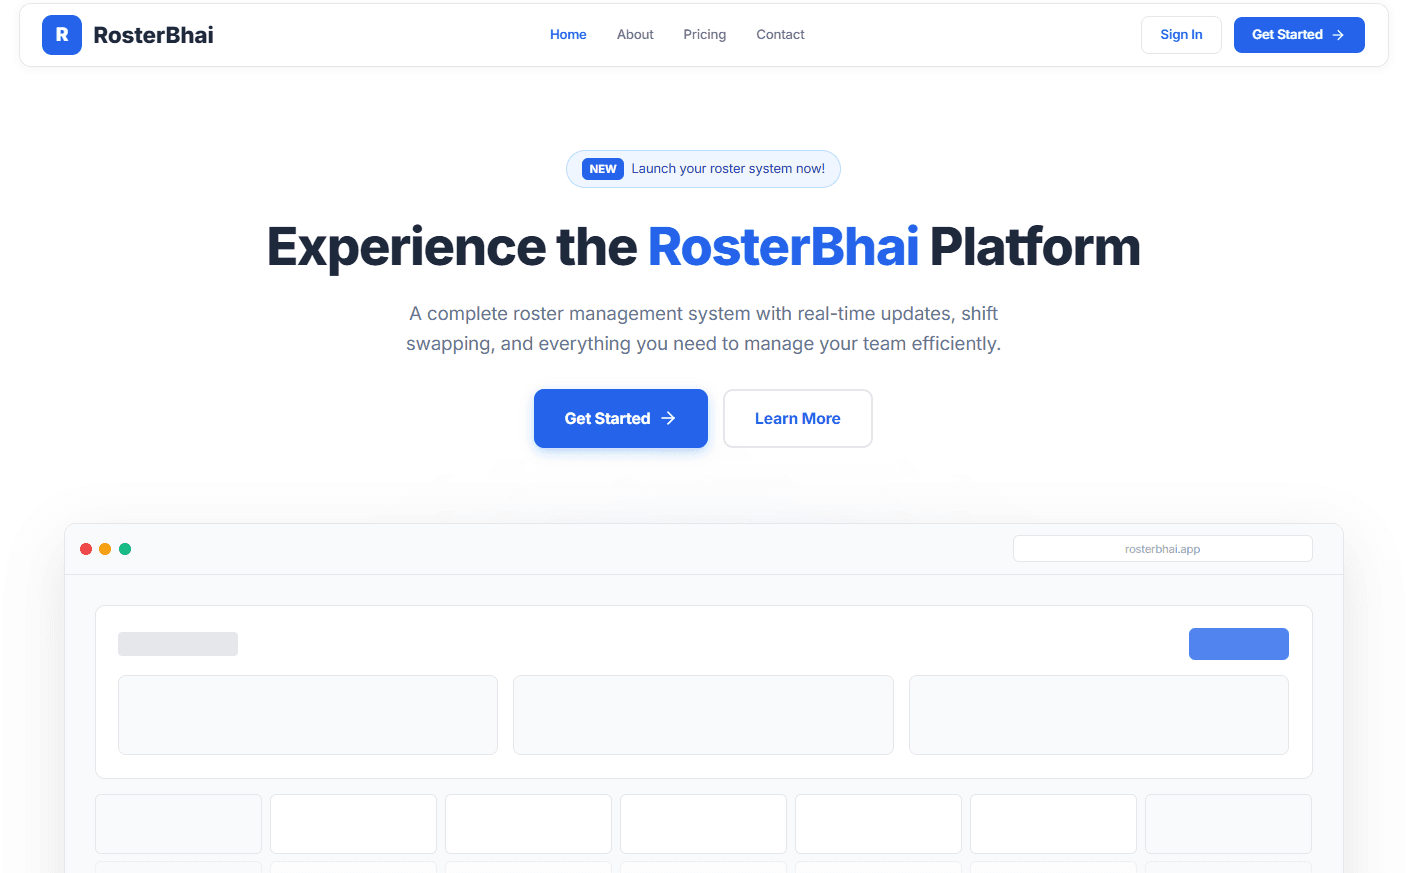1413x873 pixels.
Task: Open the Learn More link
Action: tap(797, 418)
